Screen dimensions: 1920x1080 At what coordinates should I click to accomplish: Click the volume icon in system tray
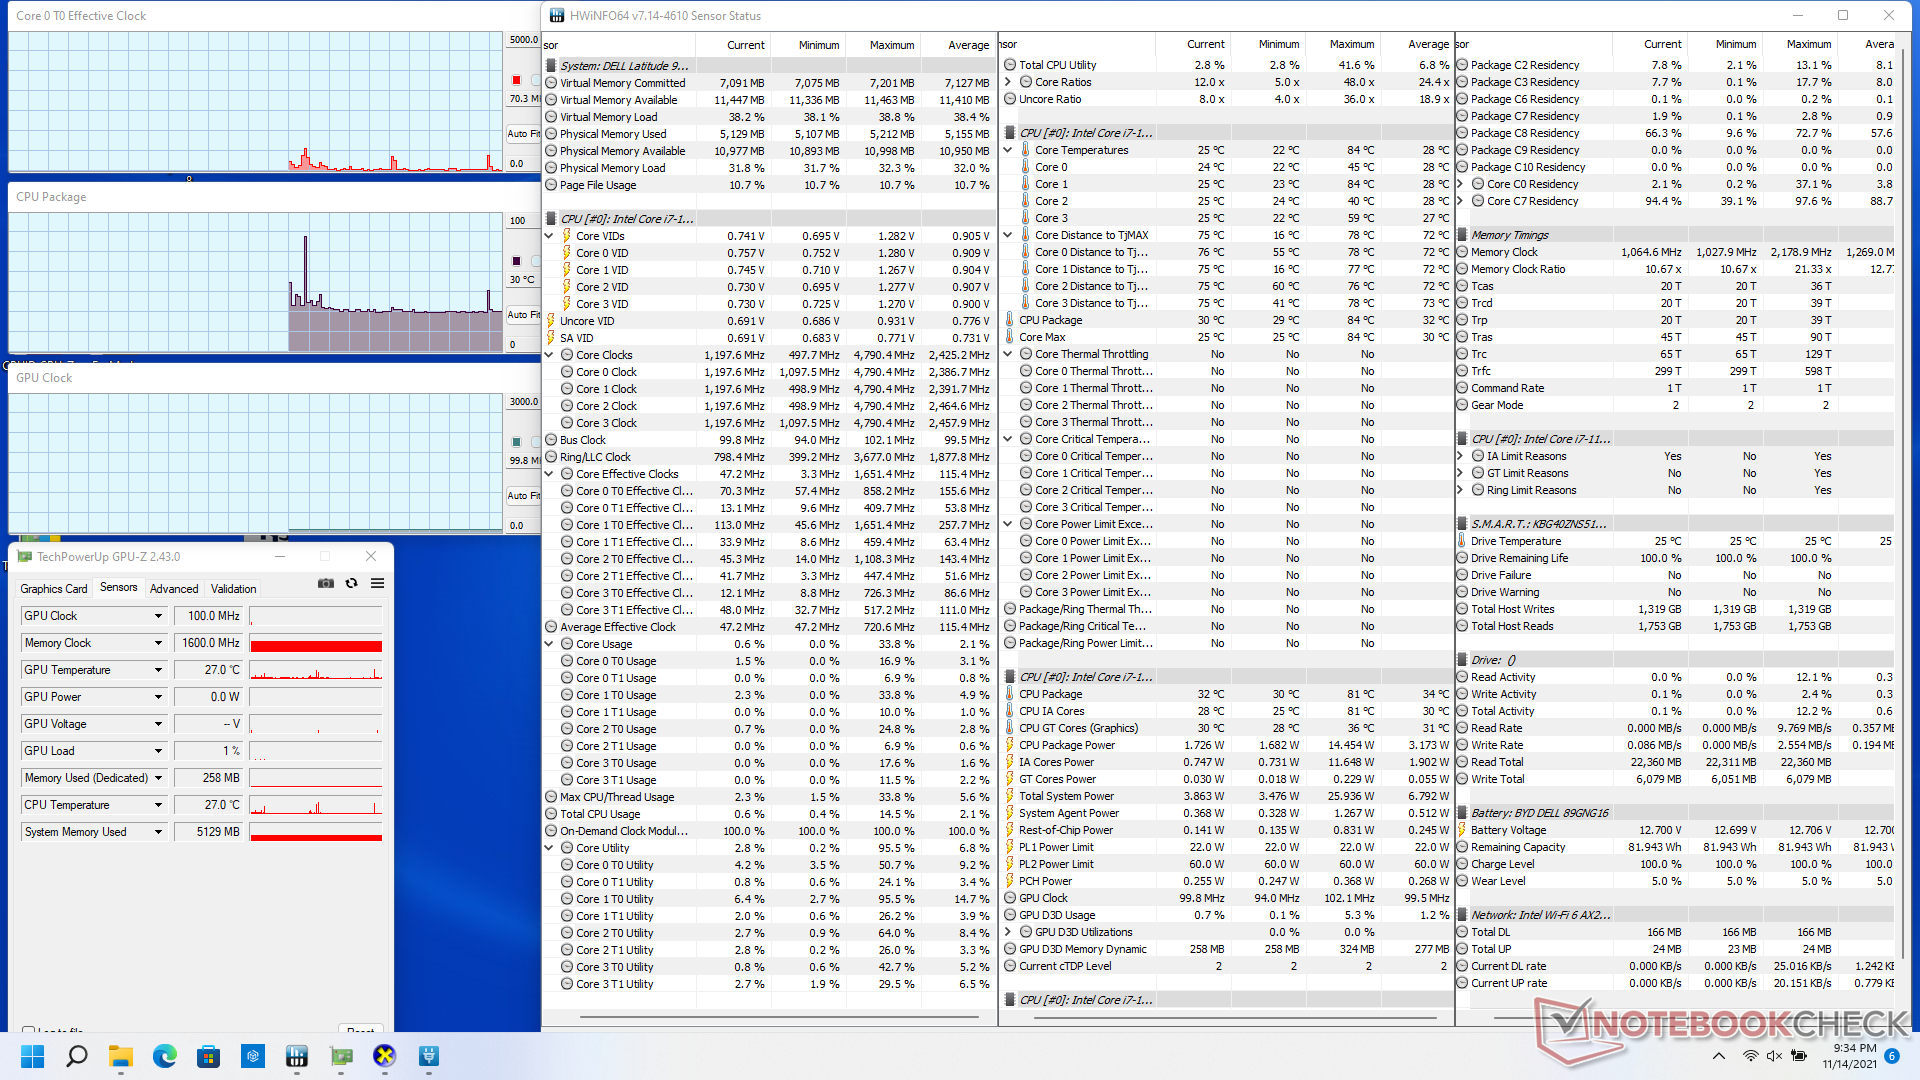click(1774, 1056)
